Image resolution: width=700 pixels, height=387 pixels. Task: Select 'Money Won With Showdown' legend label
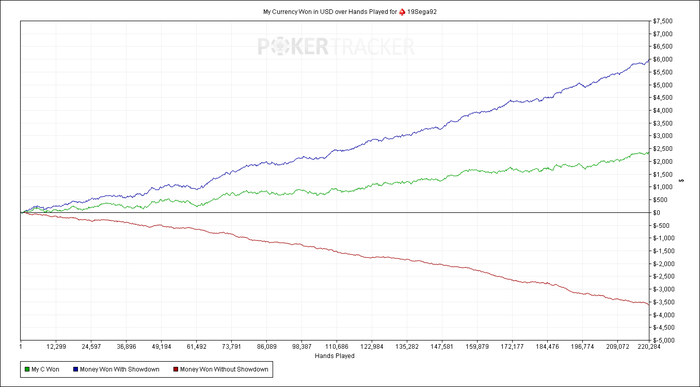click(119, 370)
